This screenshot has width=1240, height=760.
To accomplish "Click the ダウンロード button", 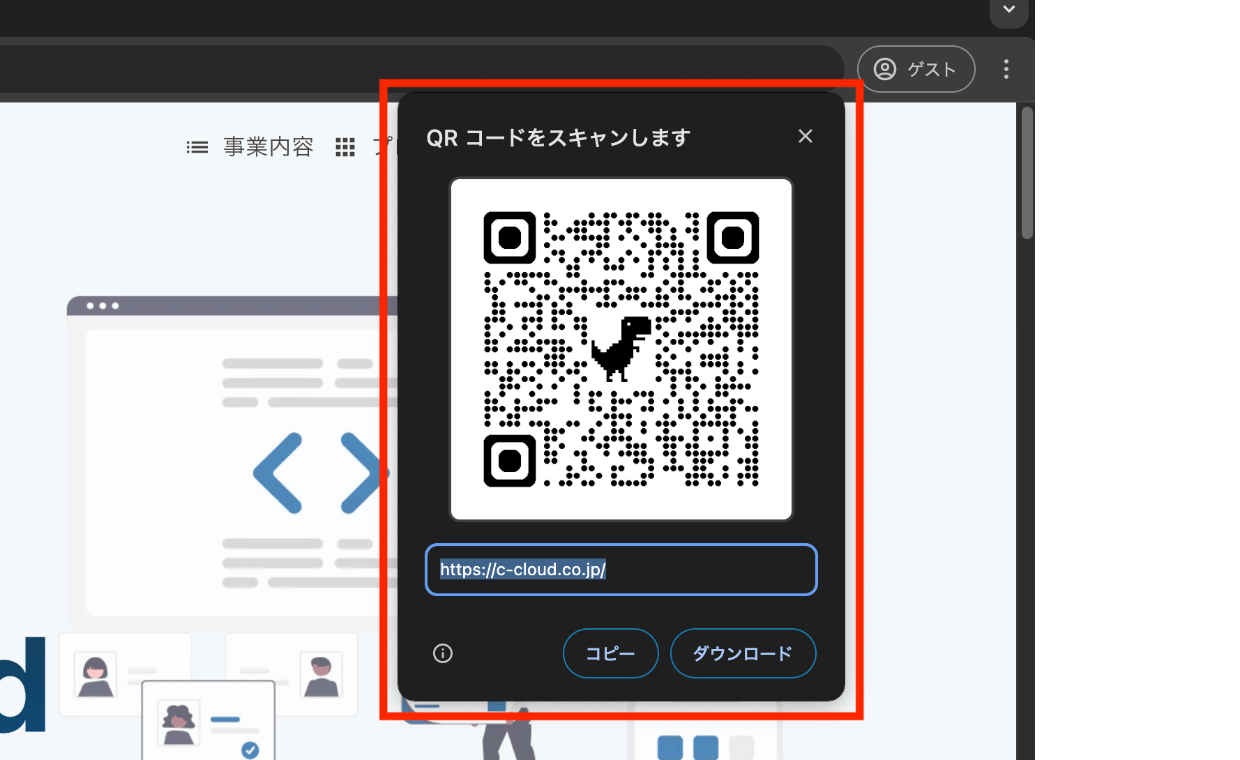I will (742, 653).
